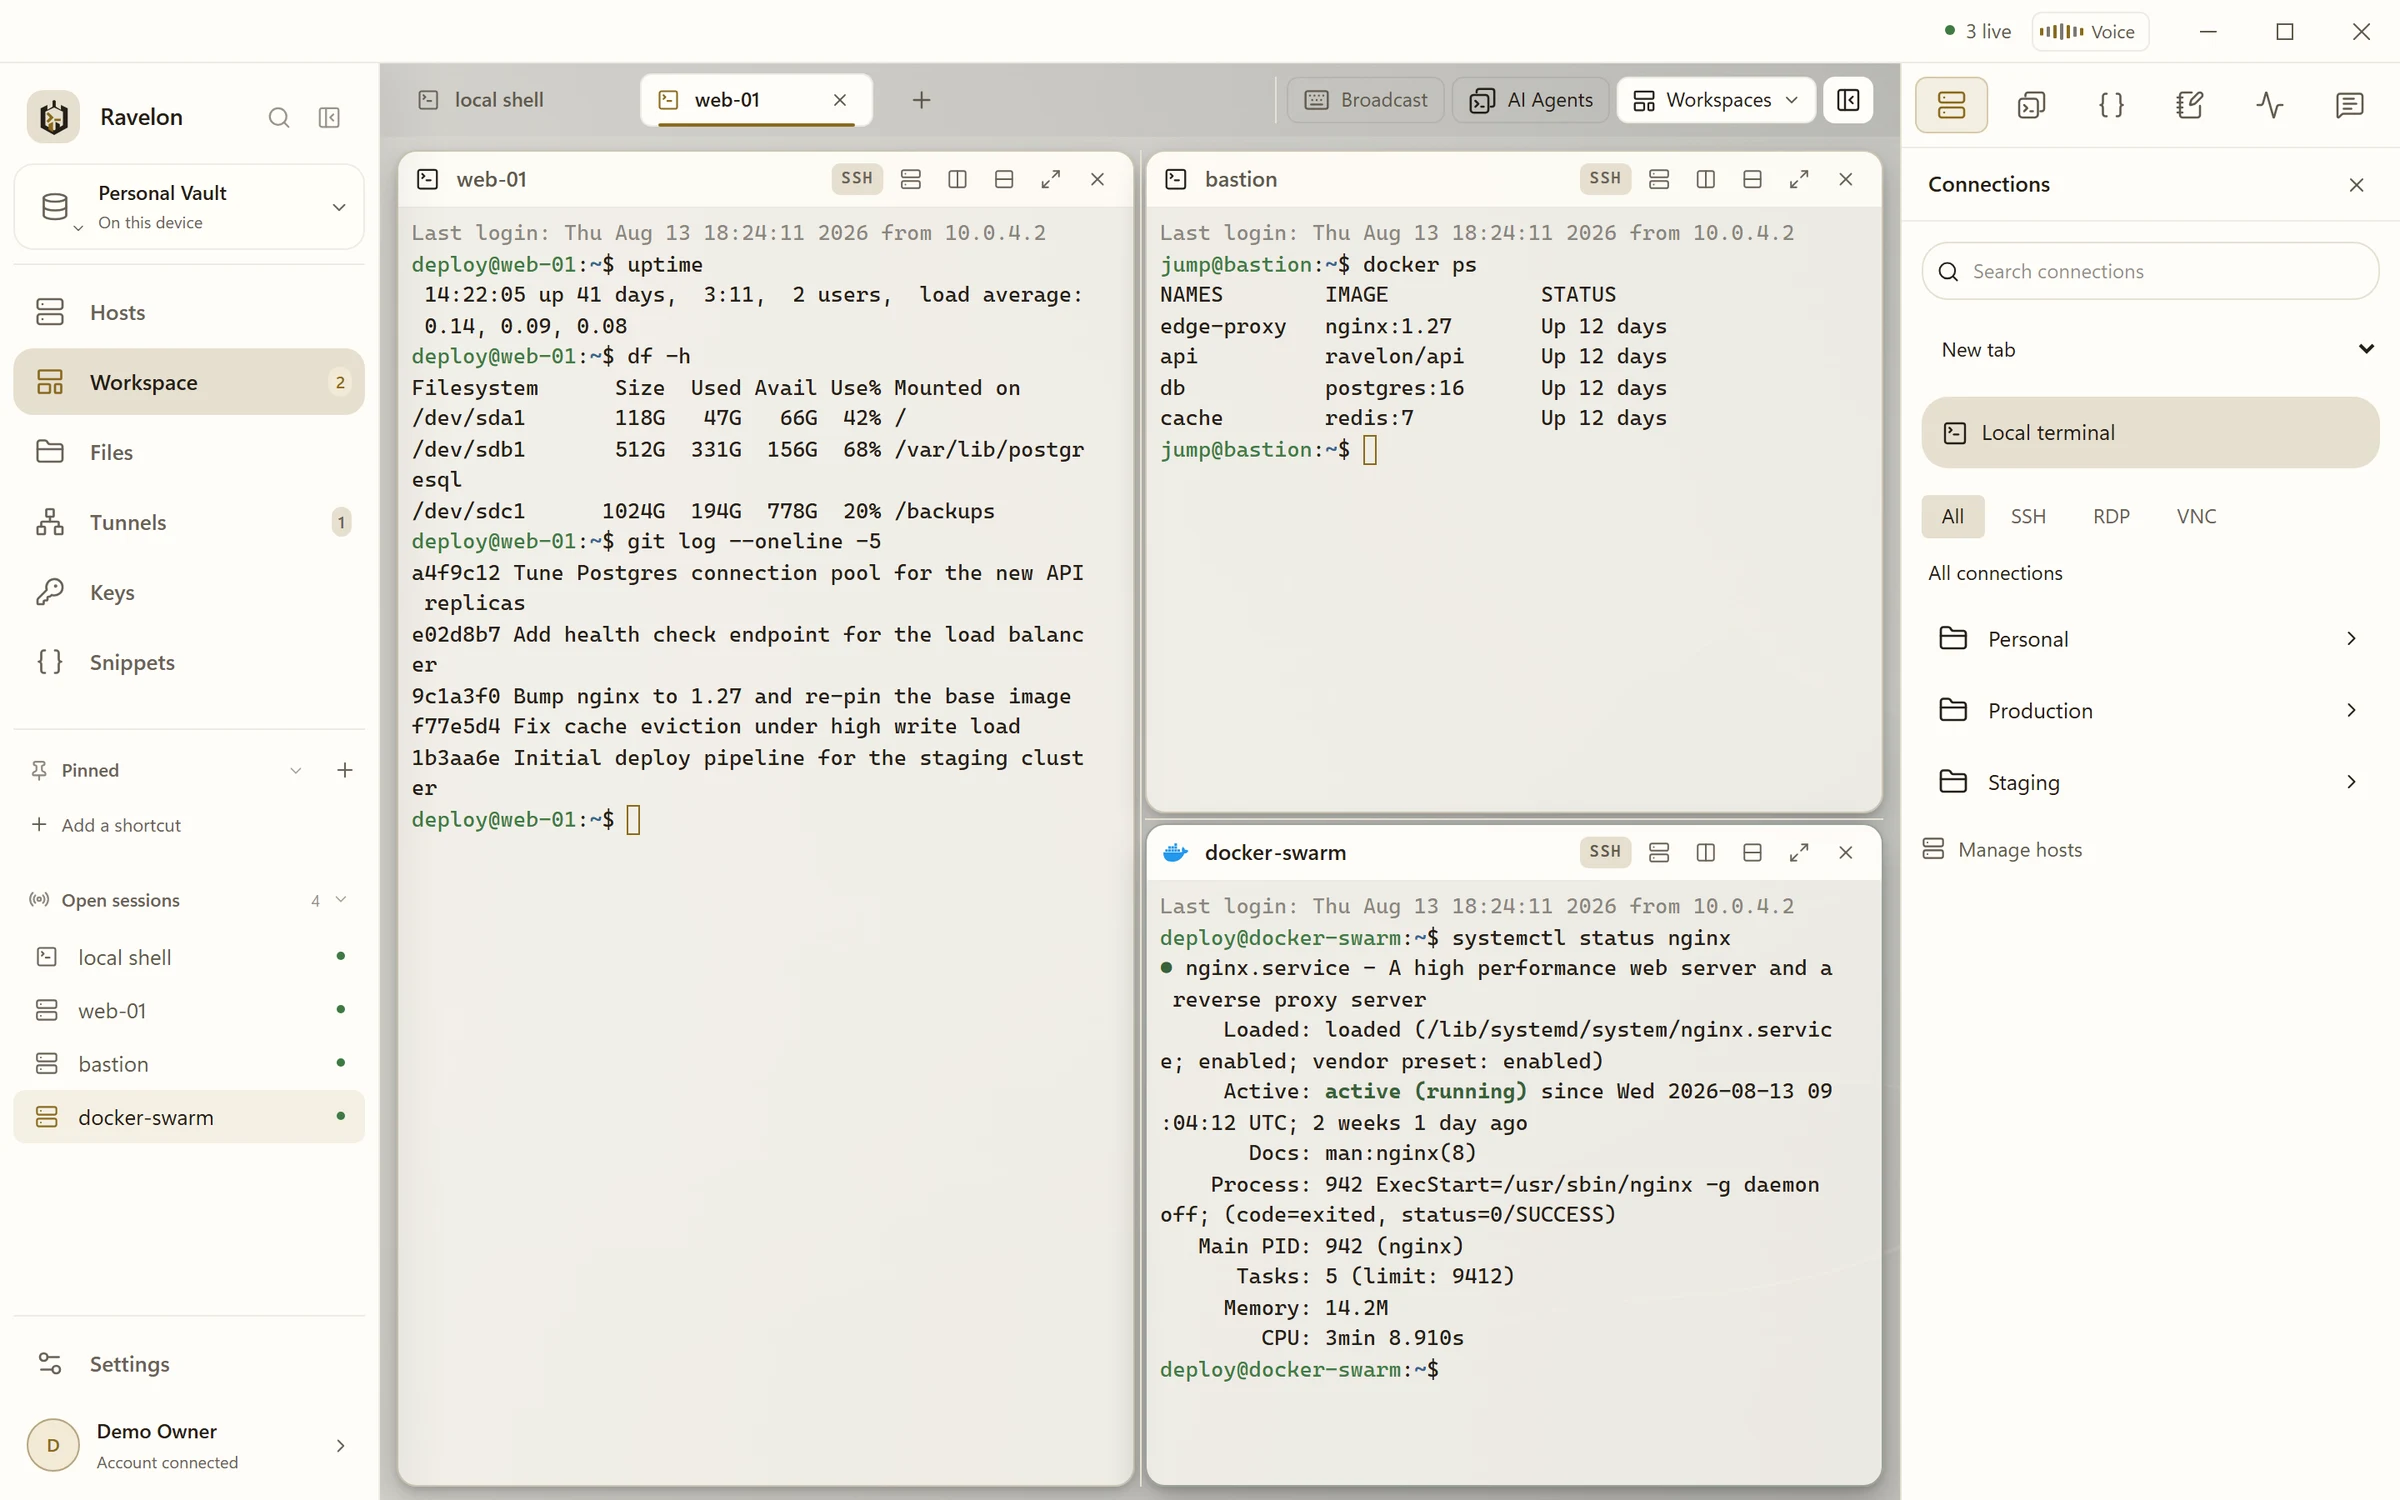The width and height of the screenshot is (2400, 1500).
Task: Expand the Staging connections folder
Action: (2150, 782)
